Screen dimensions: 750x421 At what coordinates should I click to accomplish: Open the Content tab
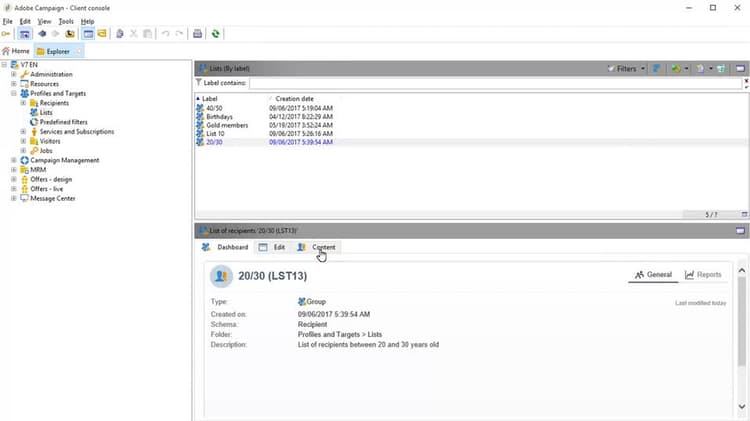tap(317, 247)
